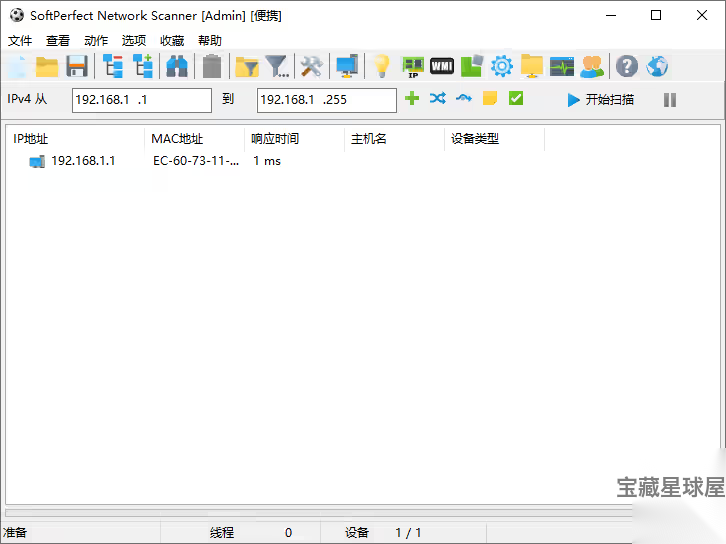
Task: Open the 选项 menu
Action: coord(134,41)
